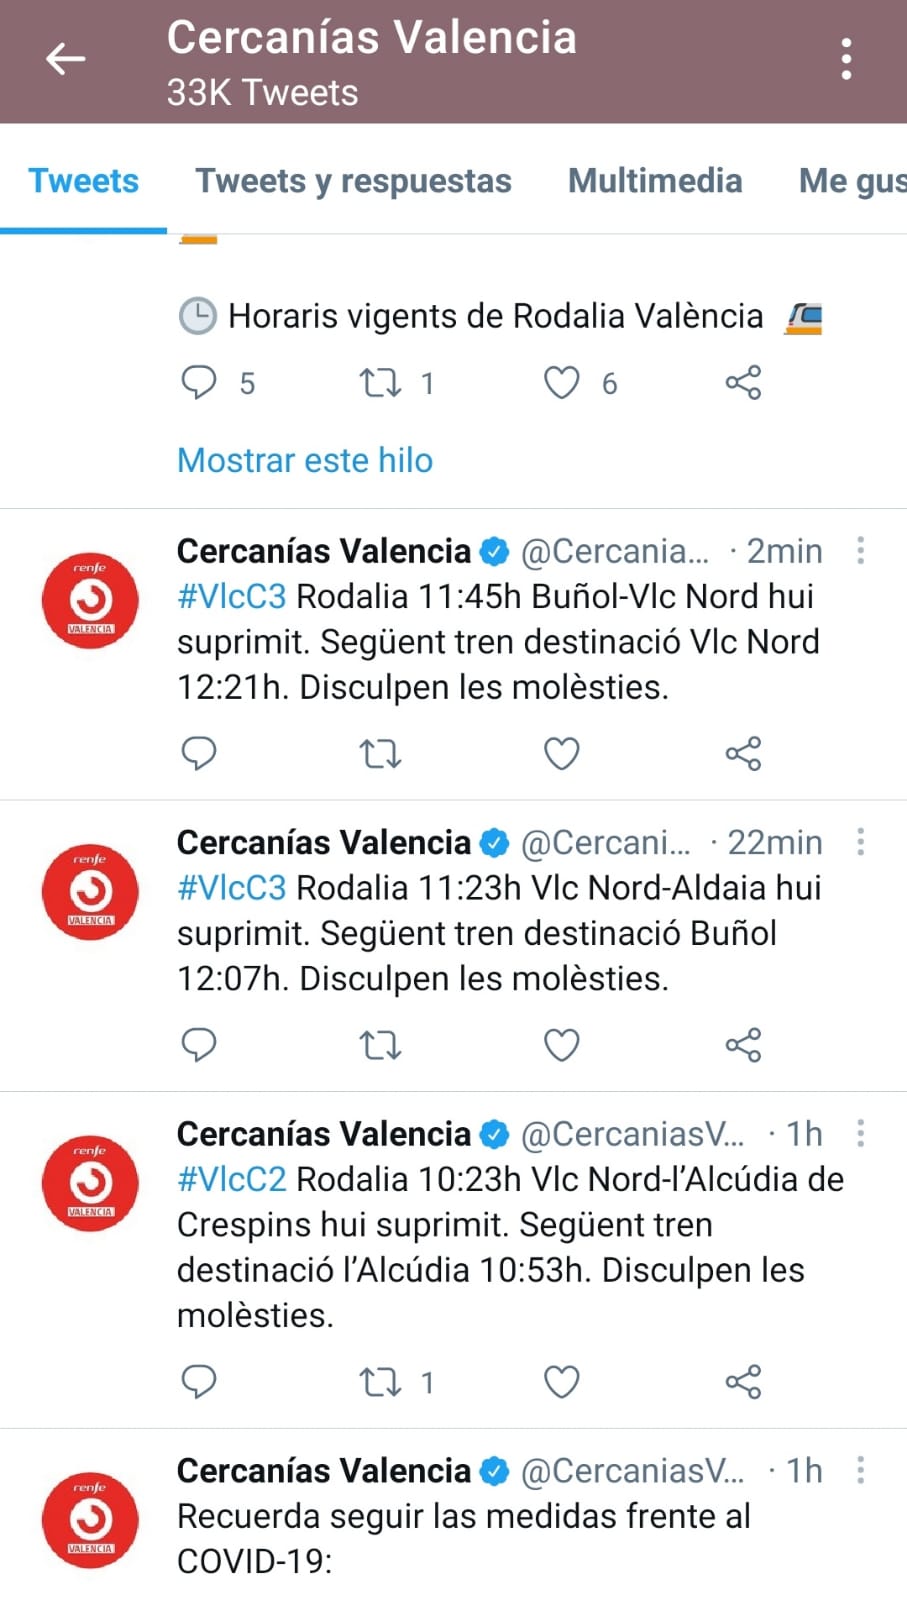907x1600 pixels.
Task: Open the Tweets y respuestas tab
Action: click(x=353, y=181)
